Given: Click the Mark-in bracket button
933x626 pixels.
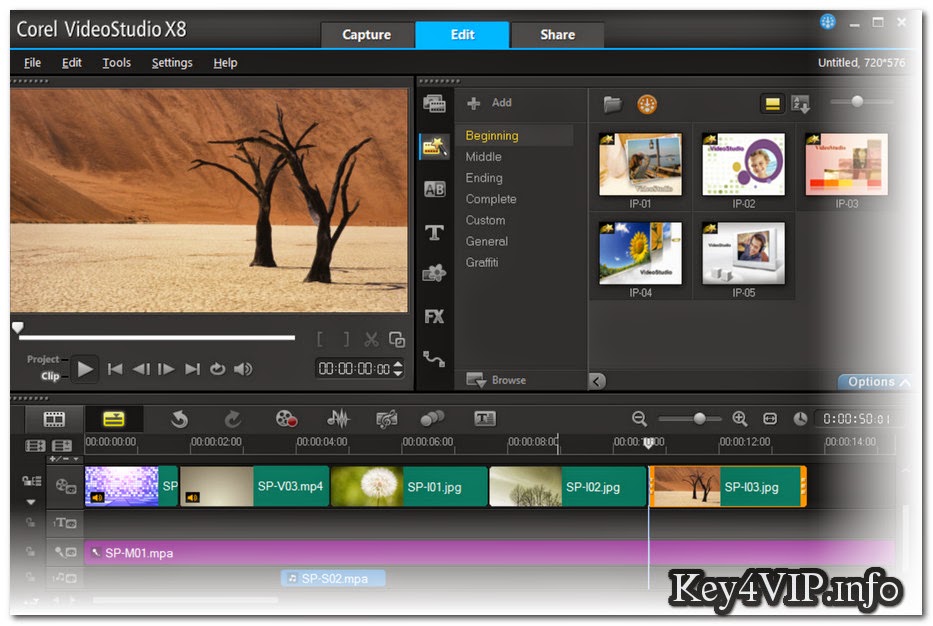Looking at the screenshot, I should [320, 340].
